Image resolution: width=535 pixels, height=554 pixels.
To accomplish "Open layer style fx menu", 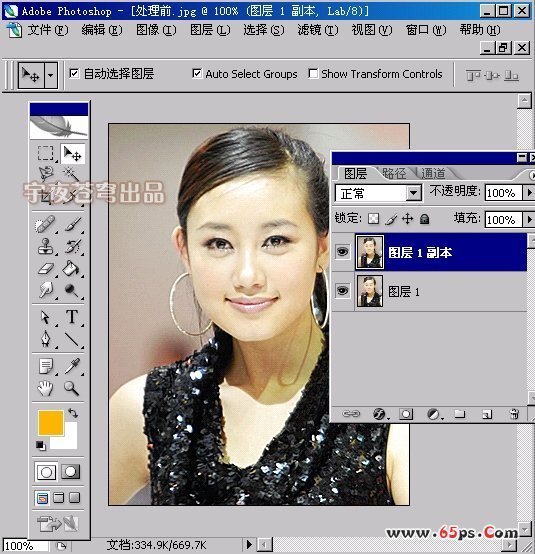I will point(380,414).
